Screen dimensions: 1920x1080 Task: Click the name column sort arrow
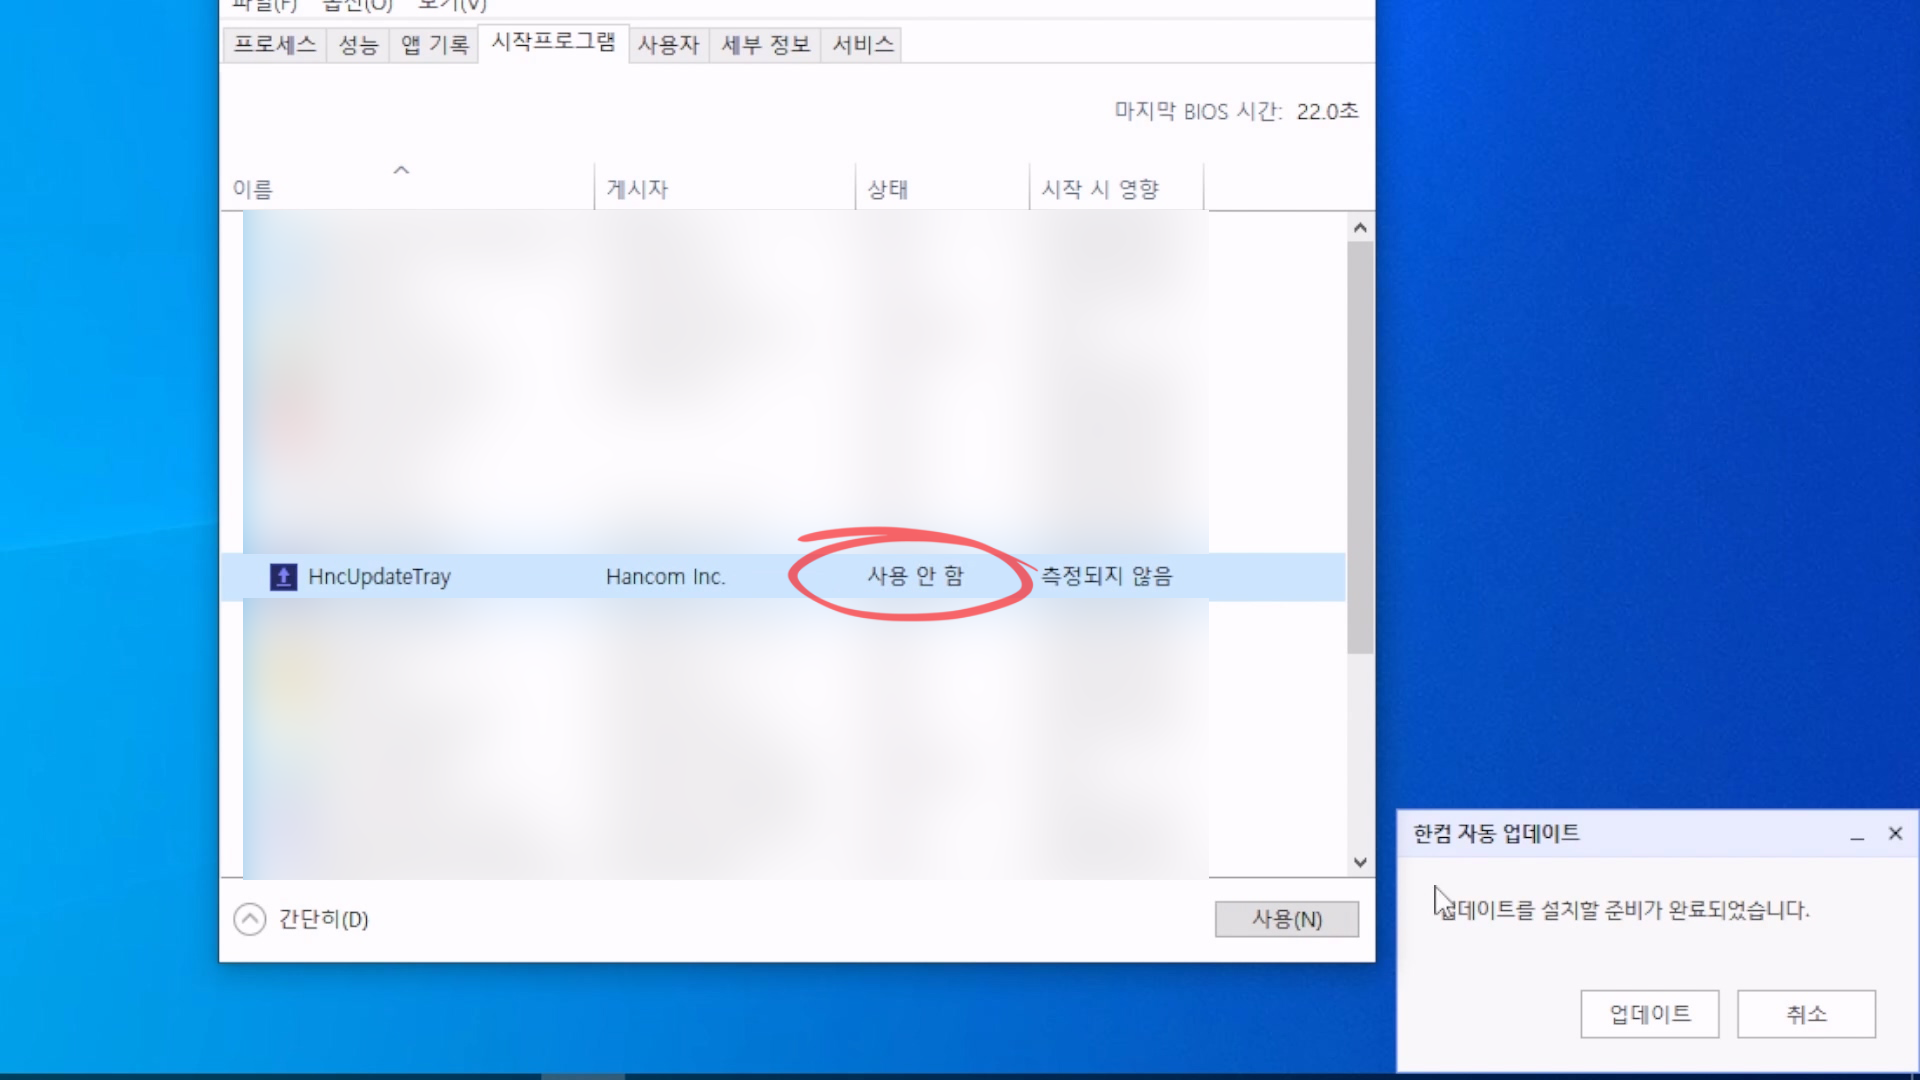[401, 170]
